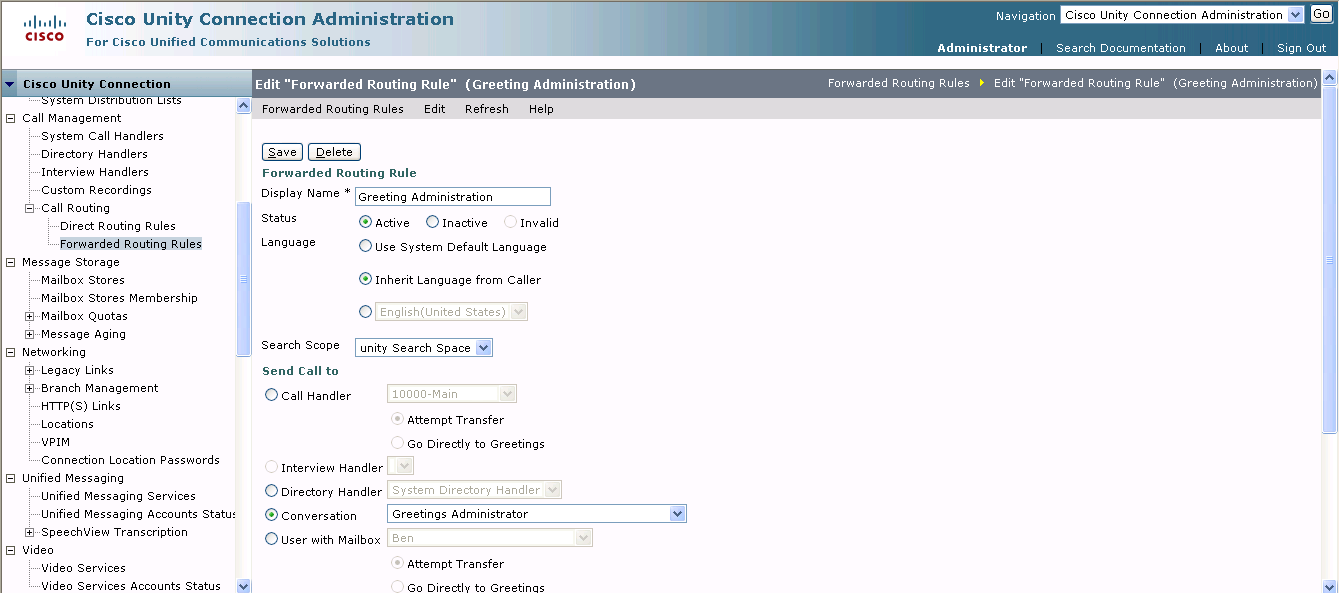The image size is (1340, 593).
Task: Expand the Legacy Links tree node
Action: pyautogui.click(x=30, y=370)
